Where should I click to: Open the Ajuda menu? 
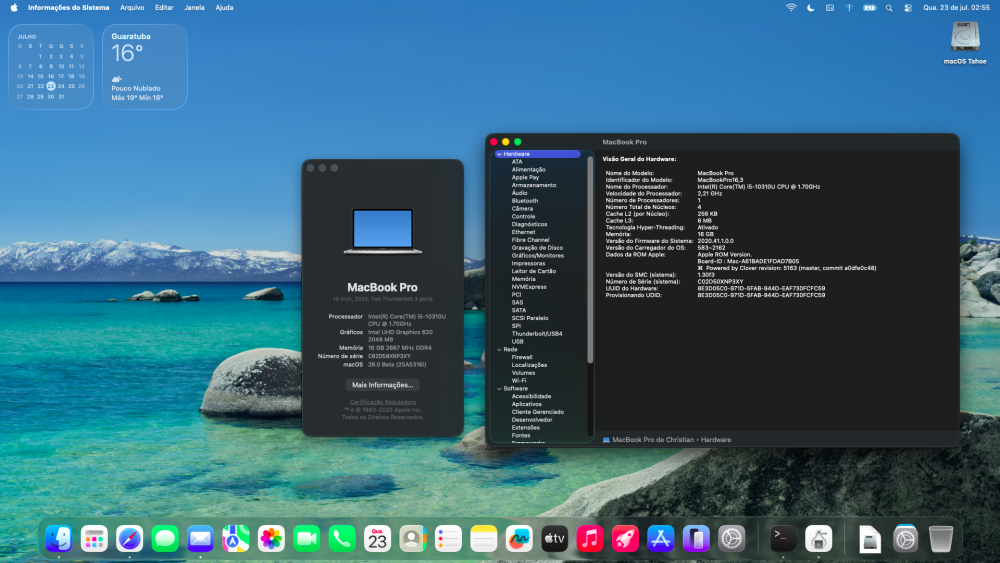pyautogui.click(x=224, y=8)
